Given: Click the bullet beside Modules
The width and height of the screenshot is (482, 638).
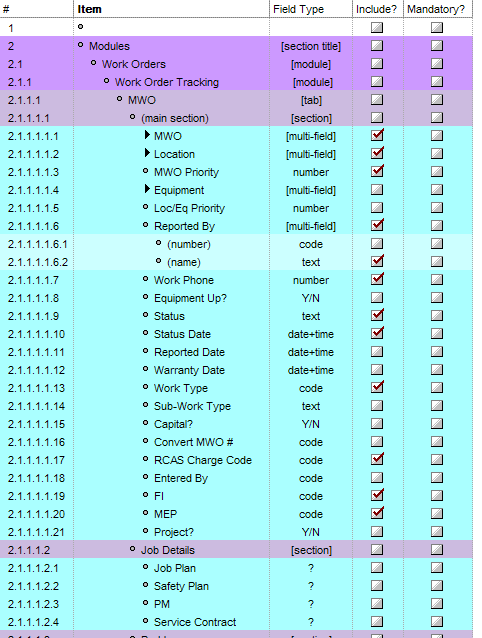Looking at the screenshot, I should coord(80,45).
